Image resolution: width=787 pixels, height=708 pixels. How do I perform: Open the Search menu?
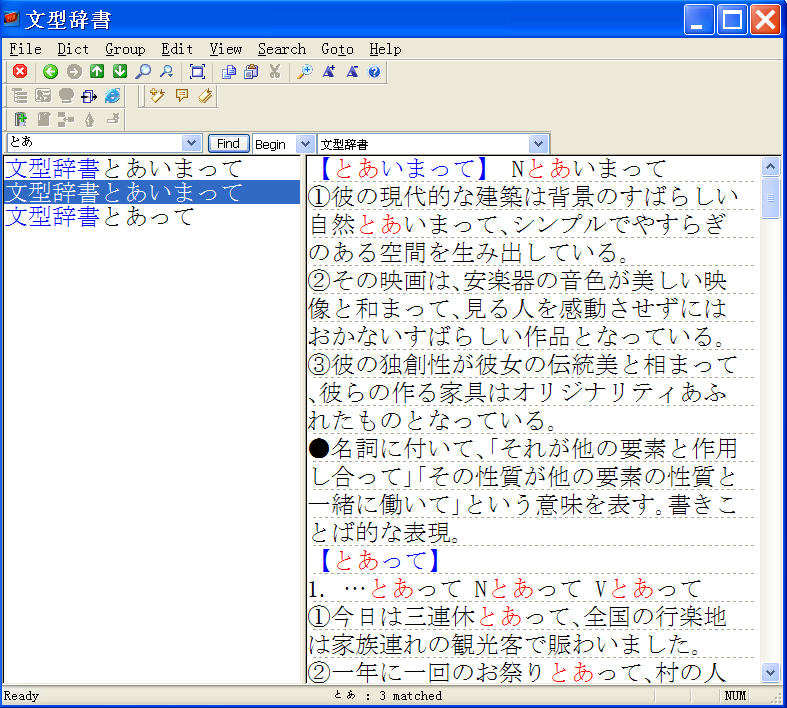point(282,49)
